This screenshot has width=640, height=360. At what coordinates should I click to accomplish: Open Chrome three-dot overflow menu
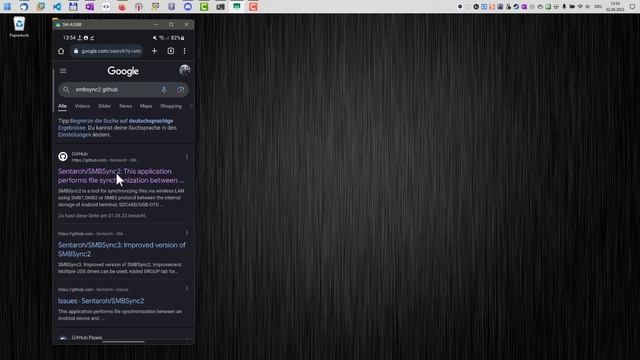[184, 51]
